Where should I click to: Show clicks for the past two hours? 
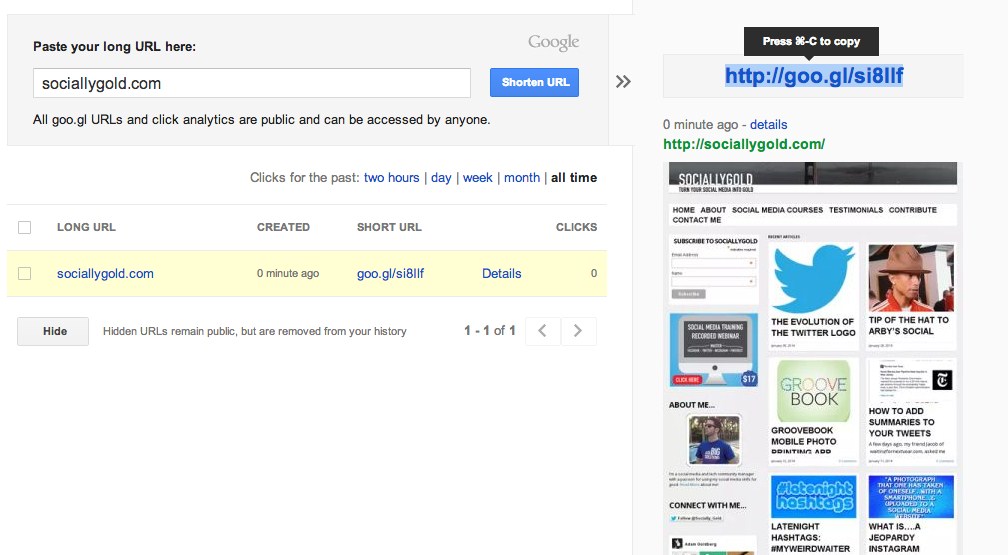click(392, 177)
